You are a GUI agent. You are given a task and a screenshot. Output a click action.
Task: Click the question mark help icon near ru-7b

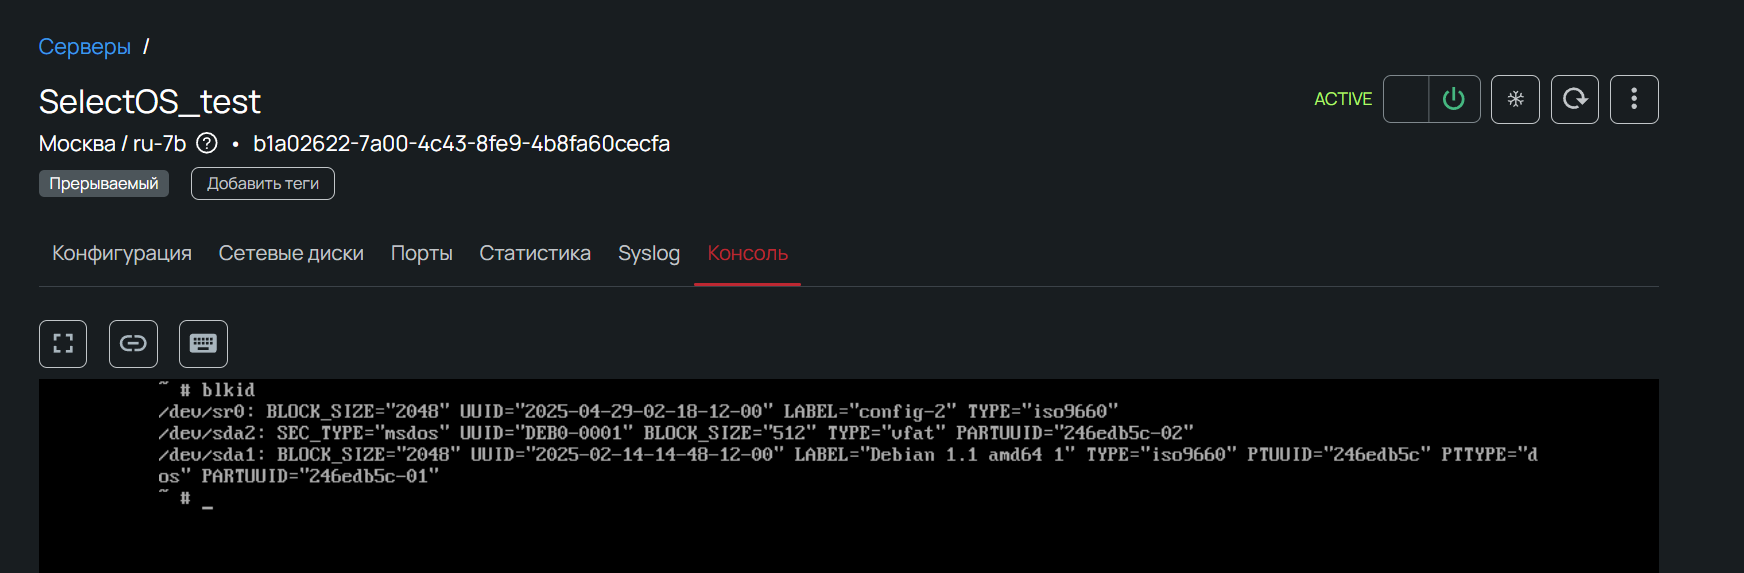pos(207,143)
